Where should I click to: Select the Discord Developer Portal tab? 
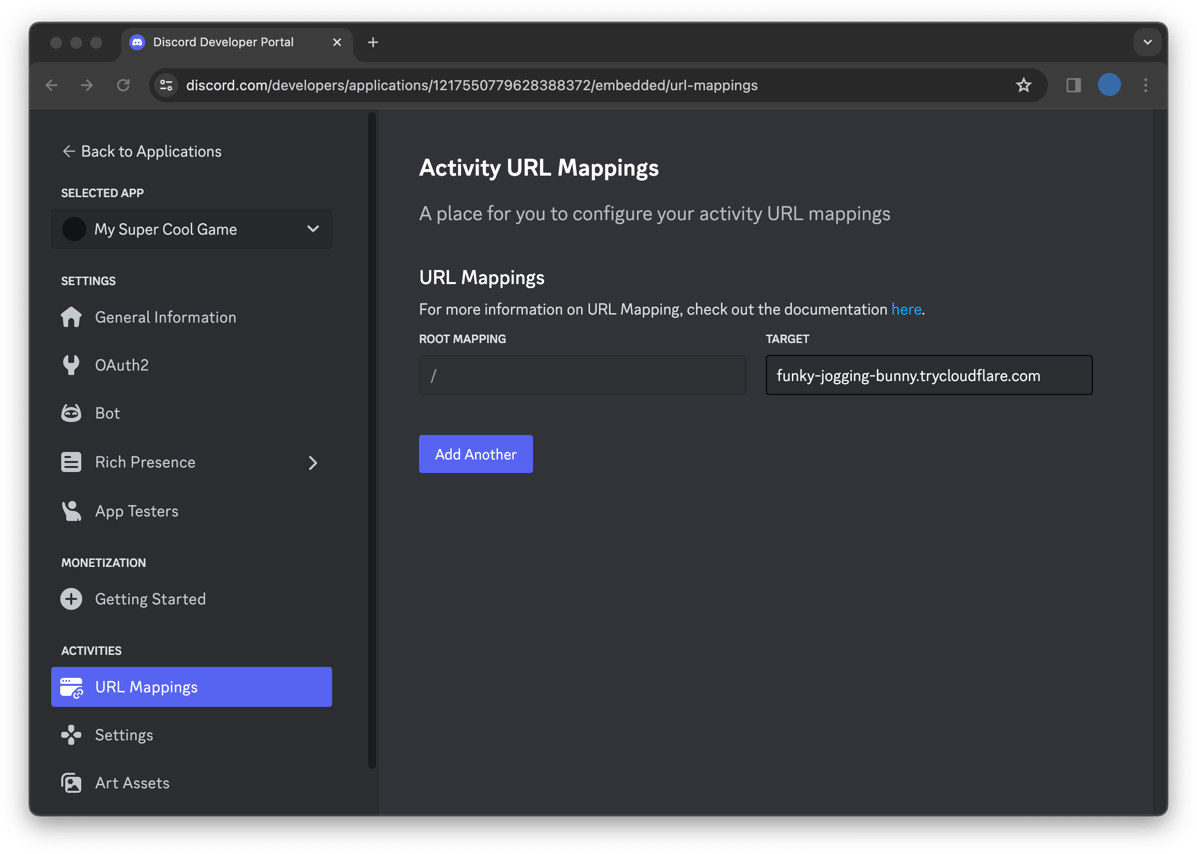(237, 43)
